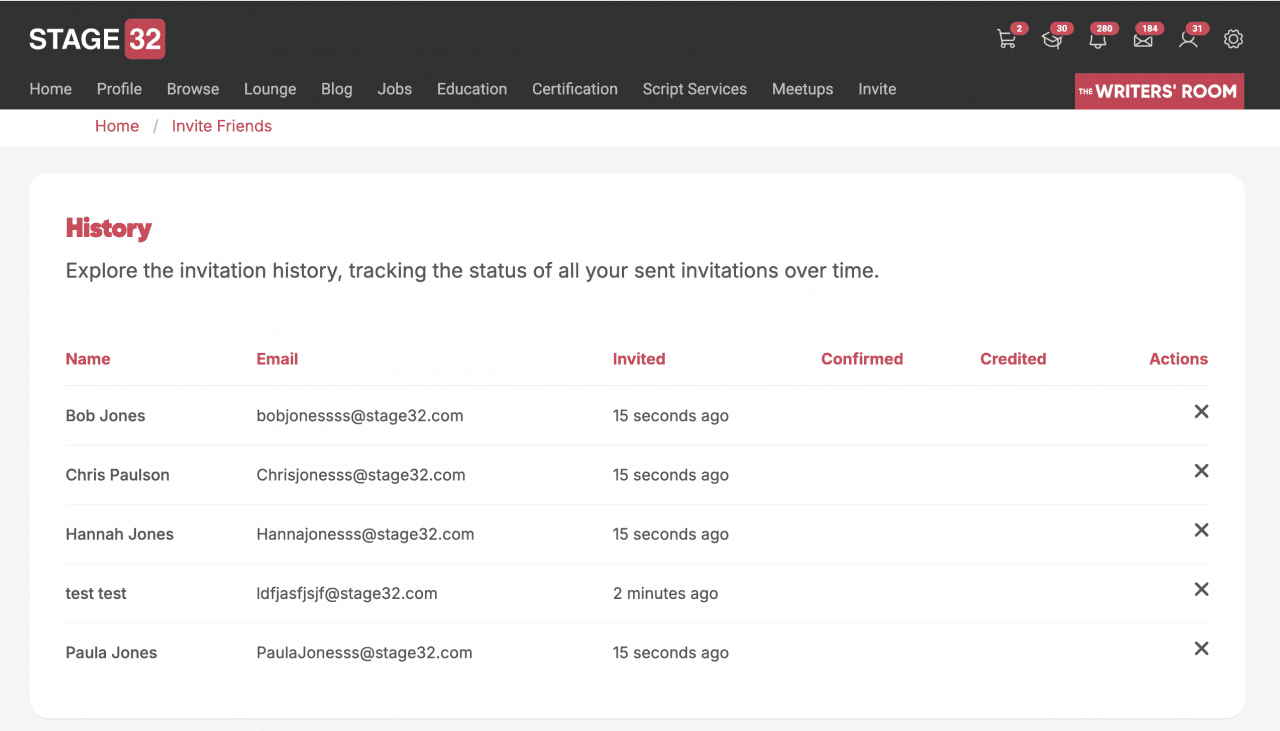Delete the test test invitation
The height and width of the screenshot is (731, 1280).
point(1201,589)
